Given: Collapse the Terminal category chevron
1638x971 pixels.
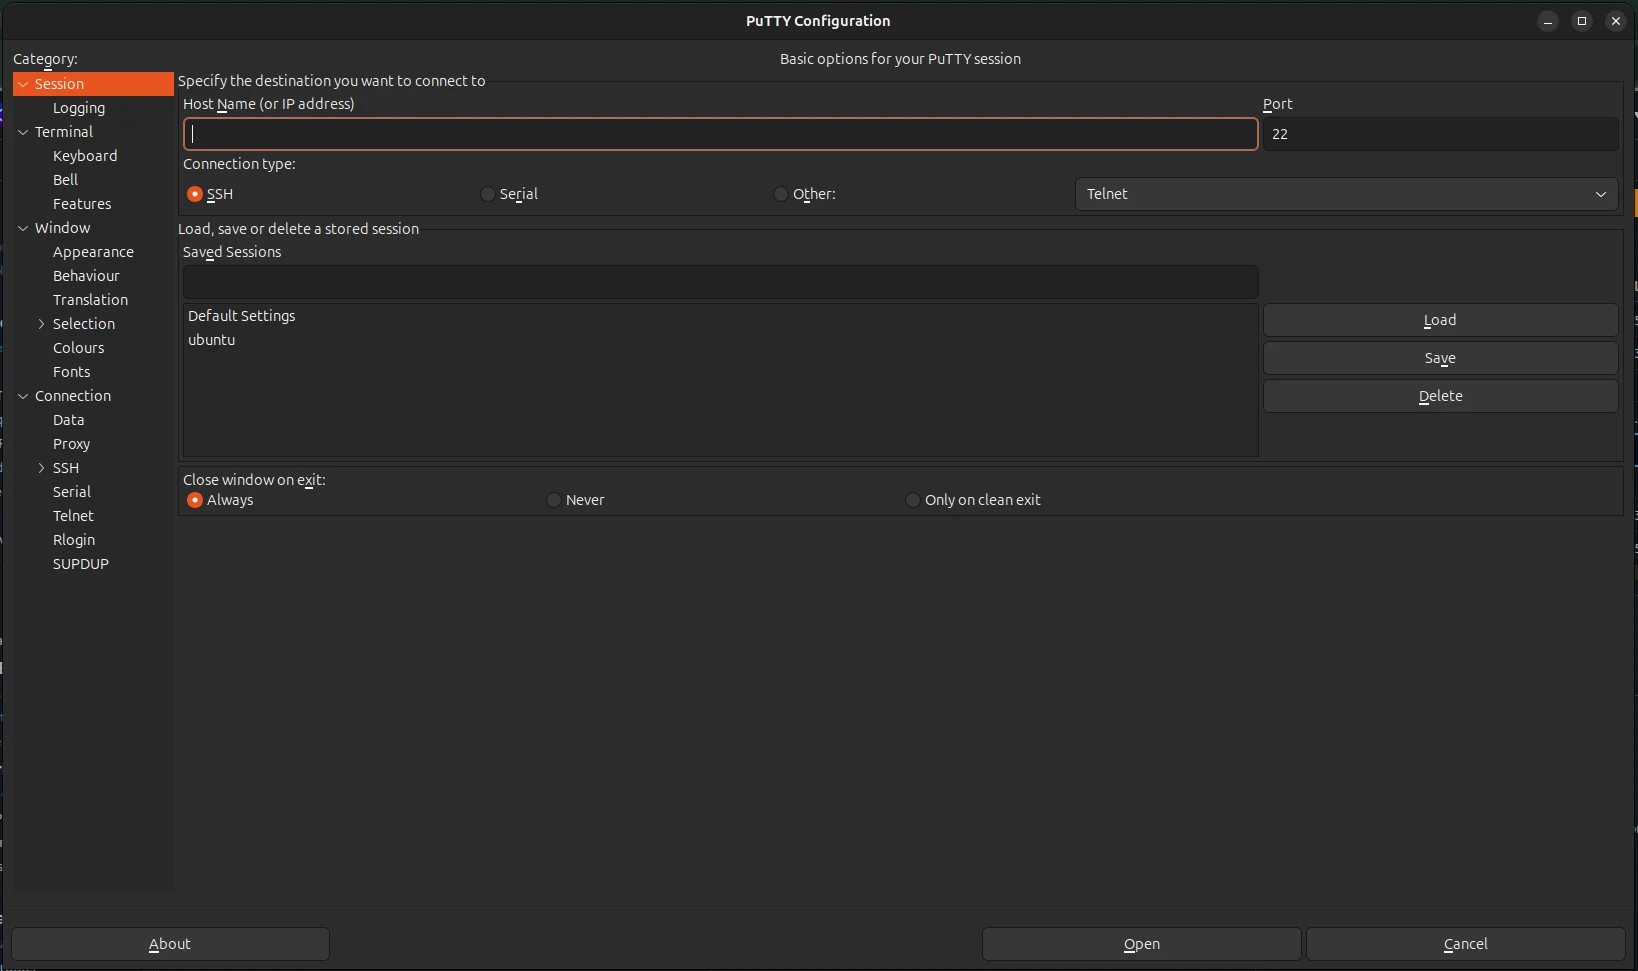Looking at the screenshot, I should click(23, 132).
